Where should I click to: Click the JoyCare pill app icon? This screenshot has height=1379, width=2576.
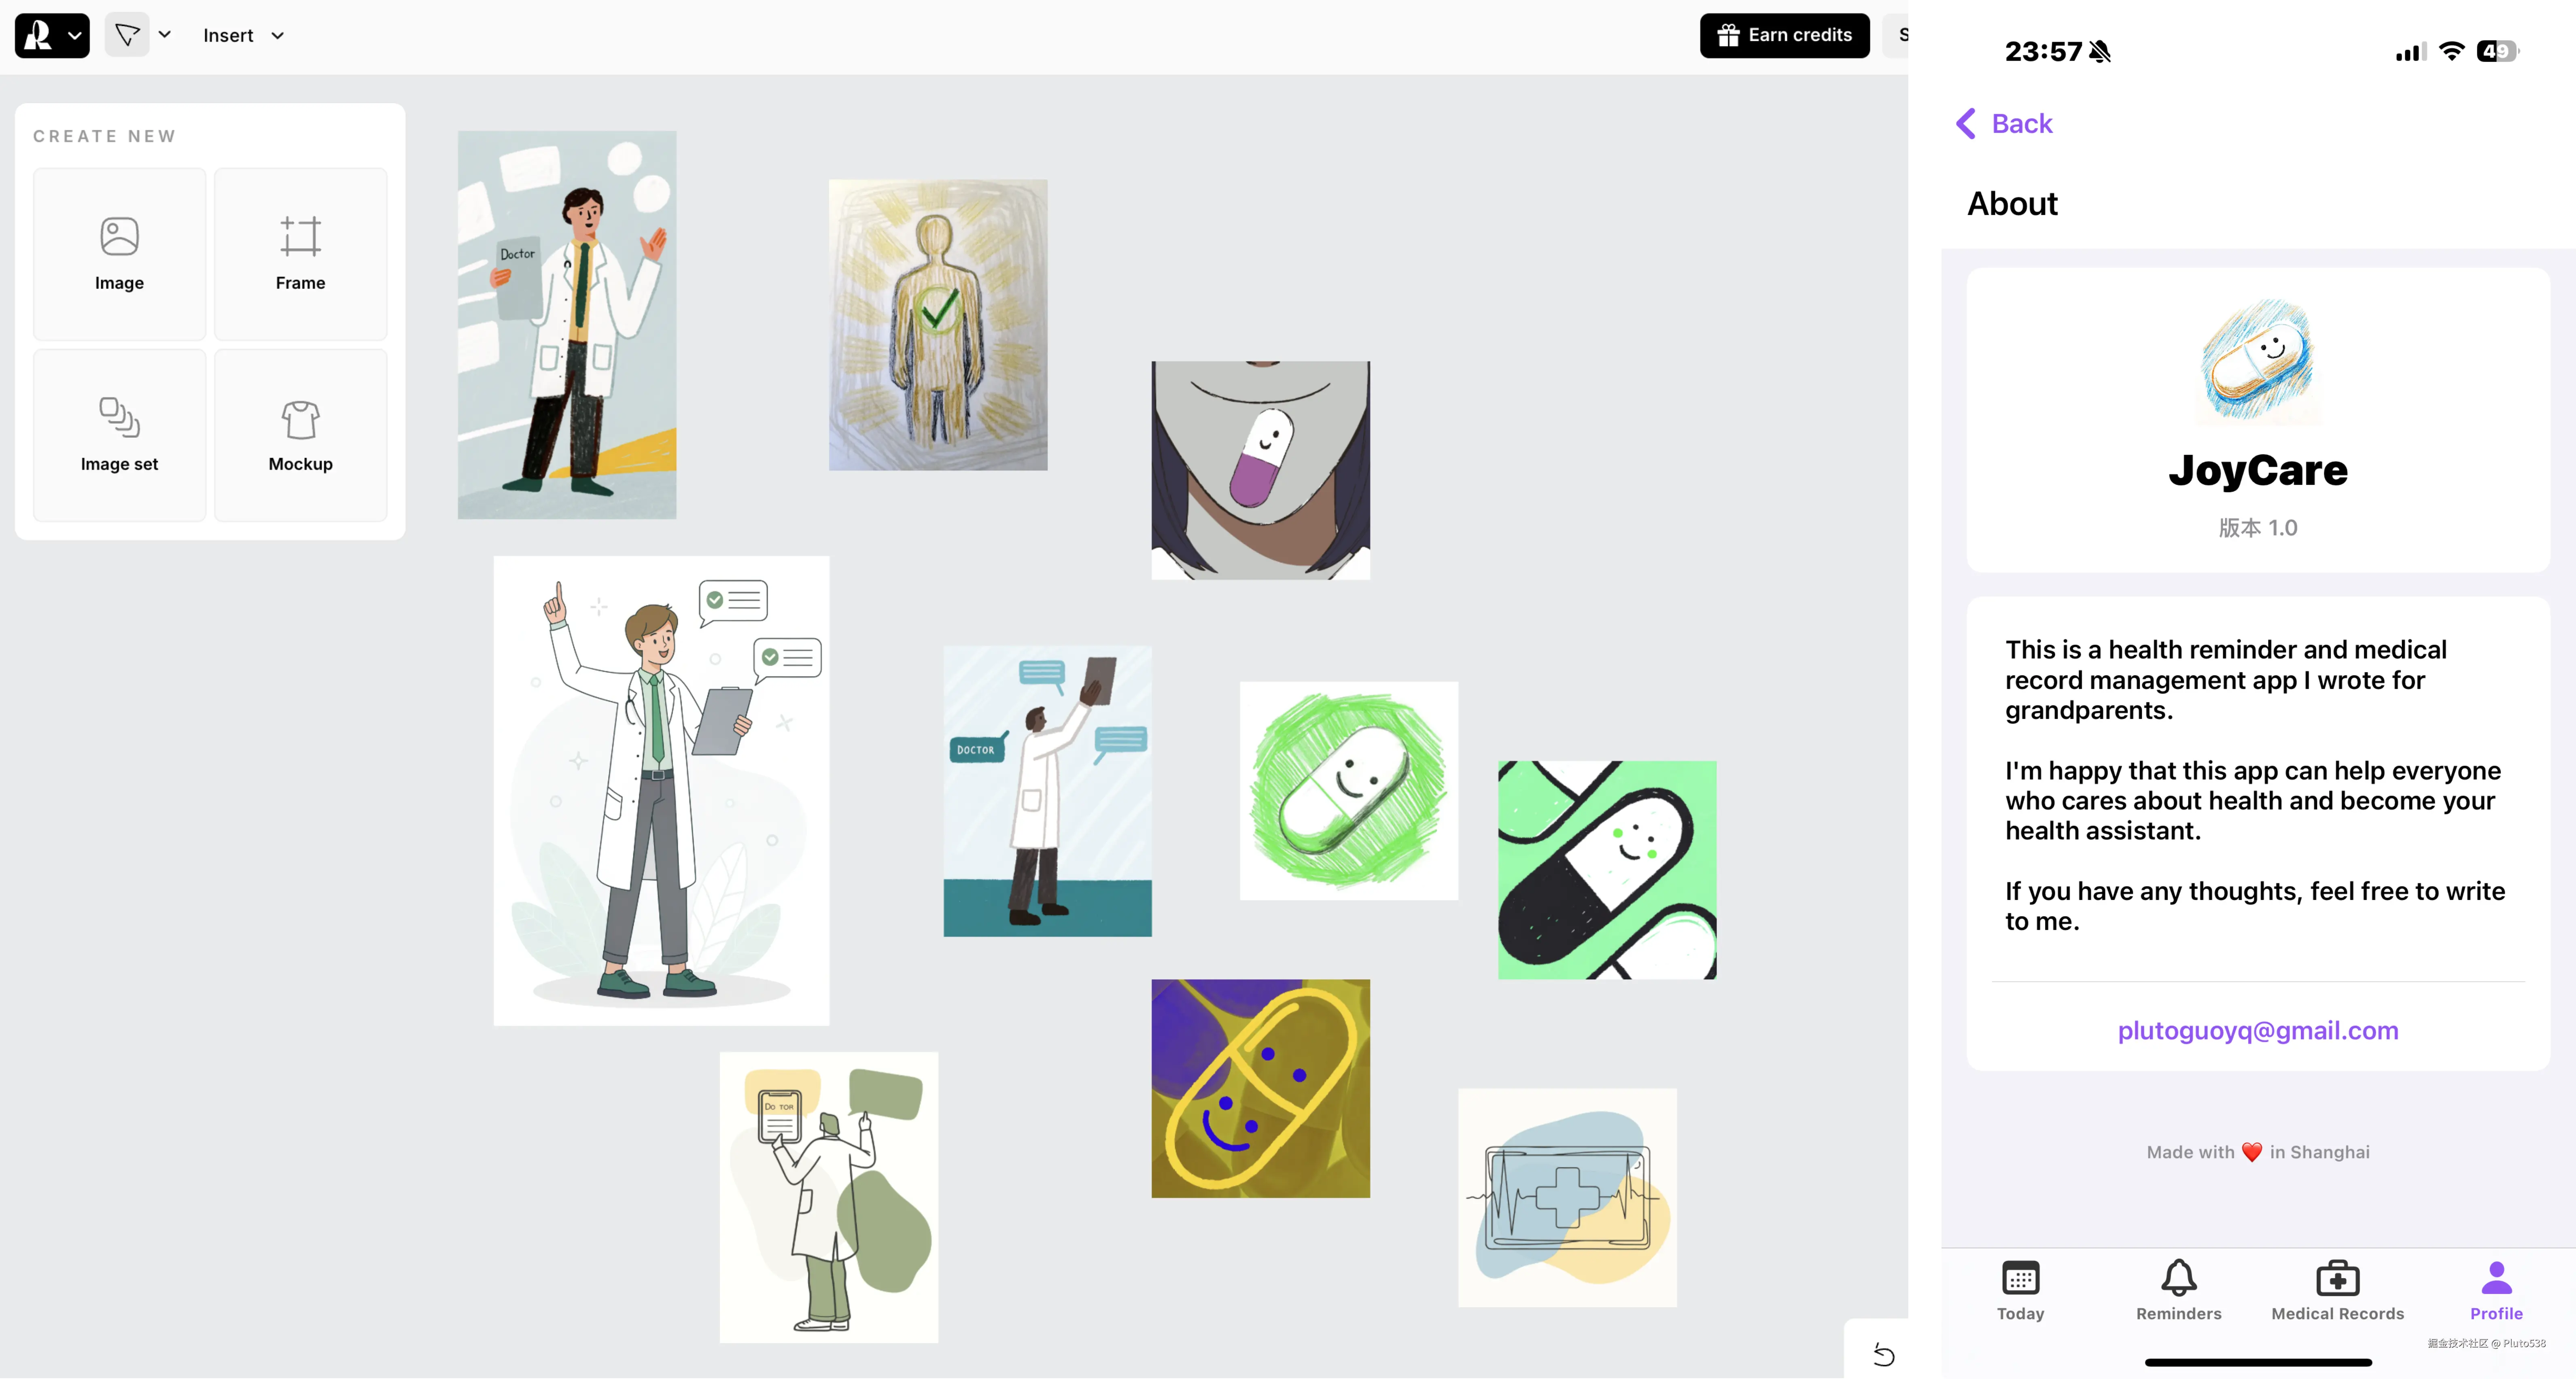click(2257, 360)
